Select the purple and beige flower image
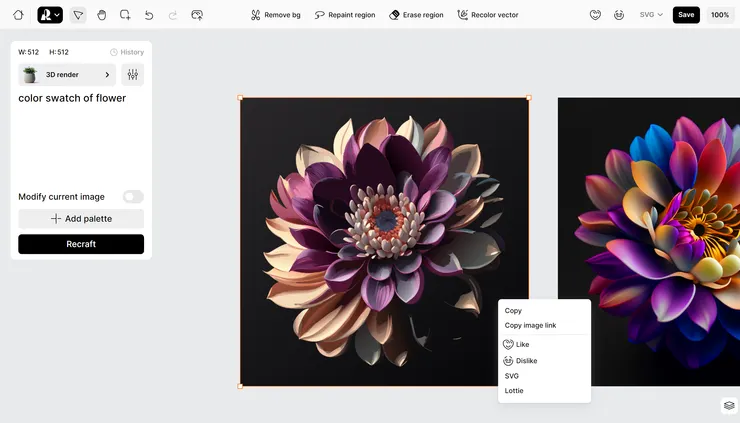 click(385, 242)
